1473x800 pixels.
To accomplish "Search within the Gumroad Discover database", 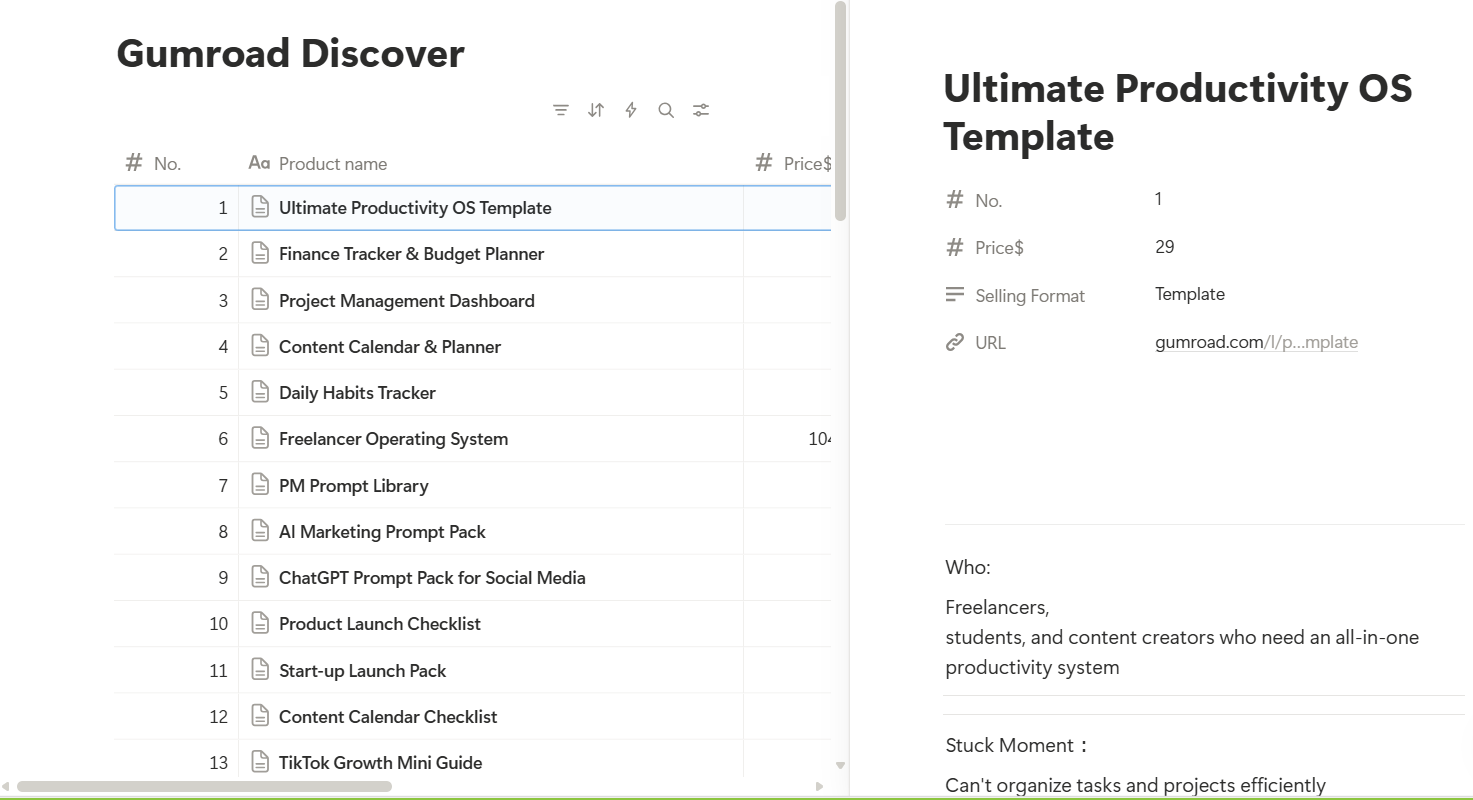I will pos(666,110).
